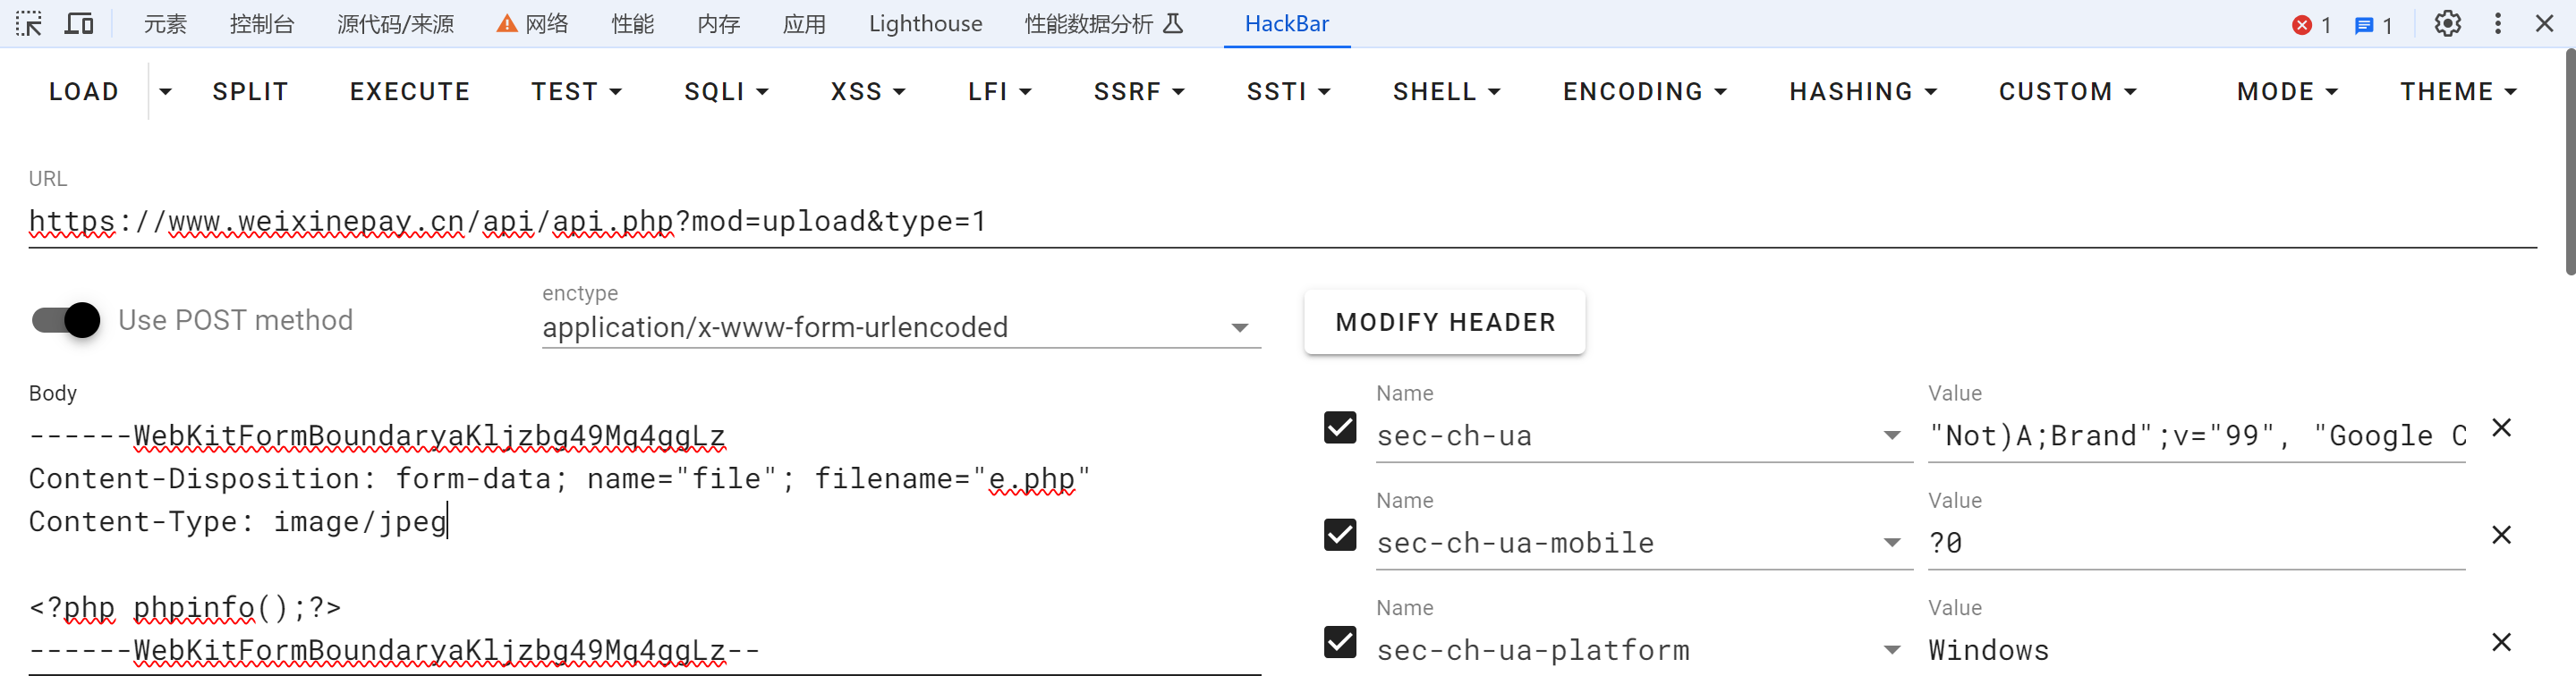Uncheck the sec-ch-ua-mobile header checkbox
The height and width of the screenshot is (676, 2576).
(x=1340, y=535)
